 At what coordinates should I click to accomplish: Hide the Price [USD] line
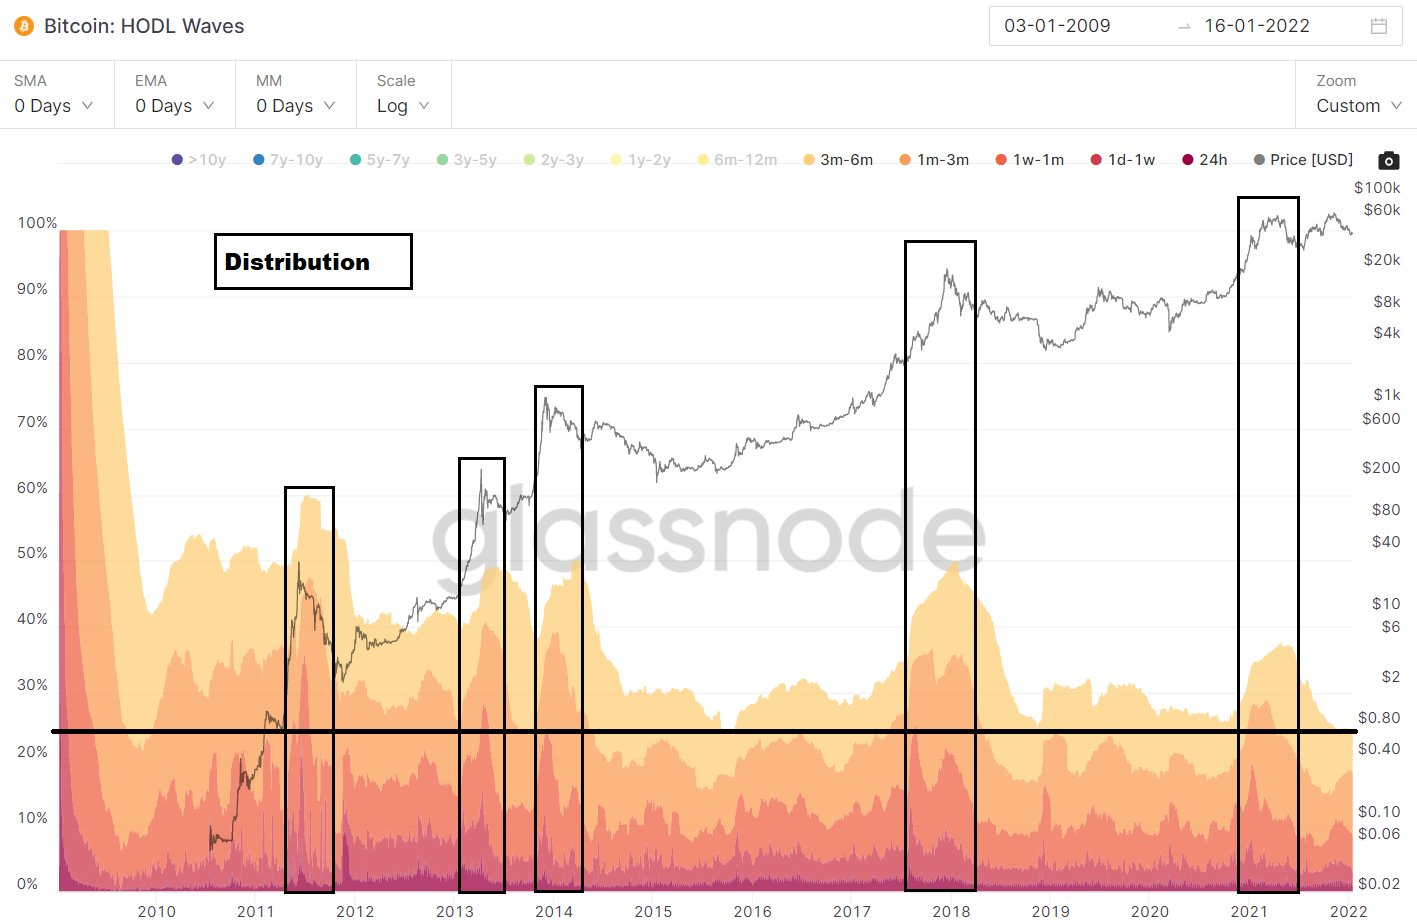pyautogui.click(x=1303, y=160)
